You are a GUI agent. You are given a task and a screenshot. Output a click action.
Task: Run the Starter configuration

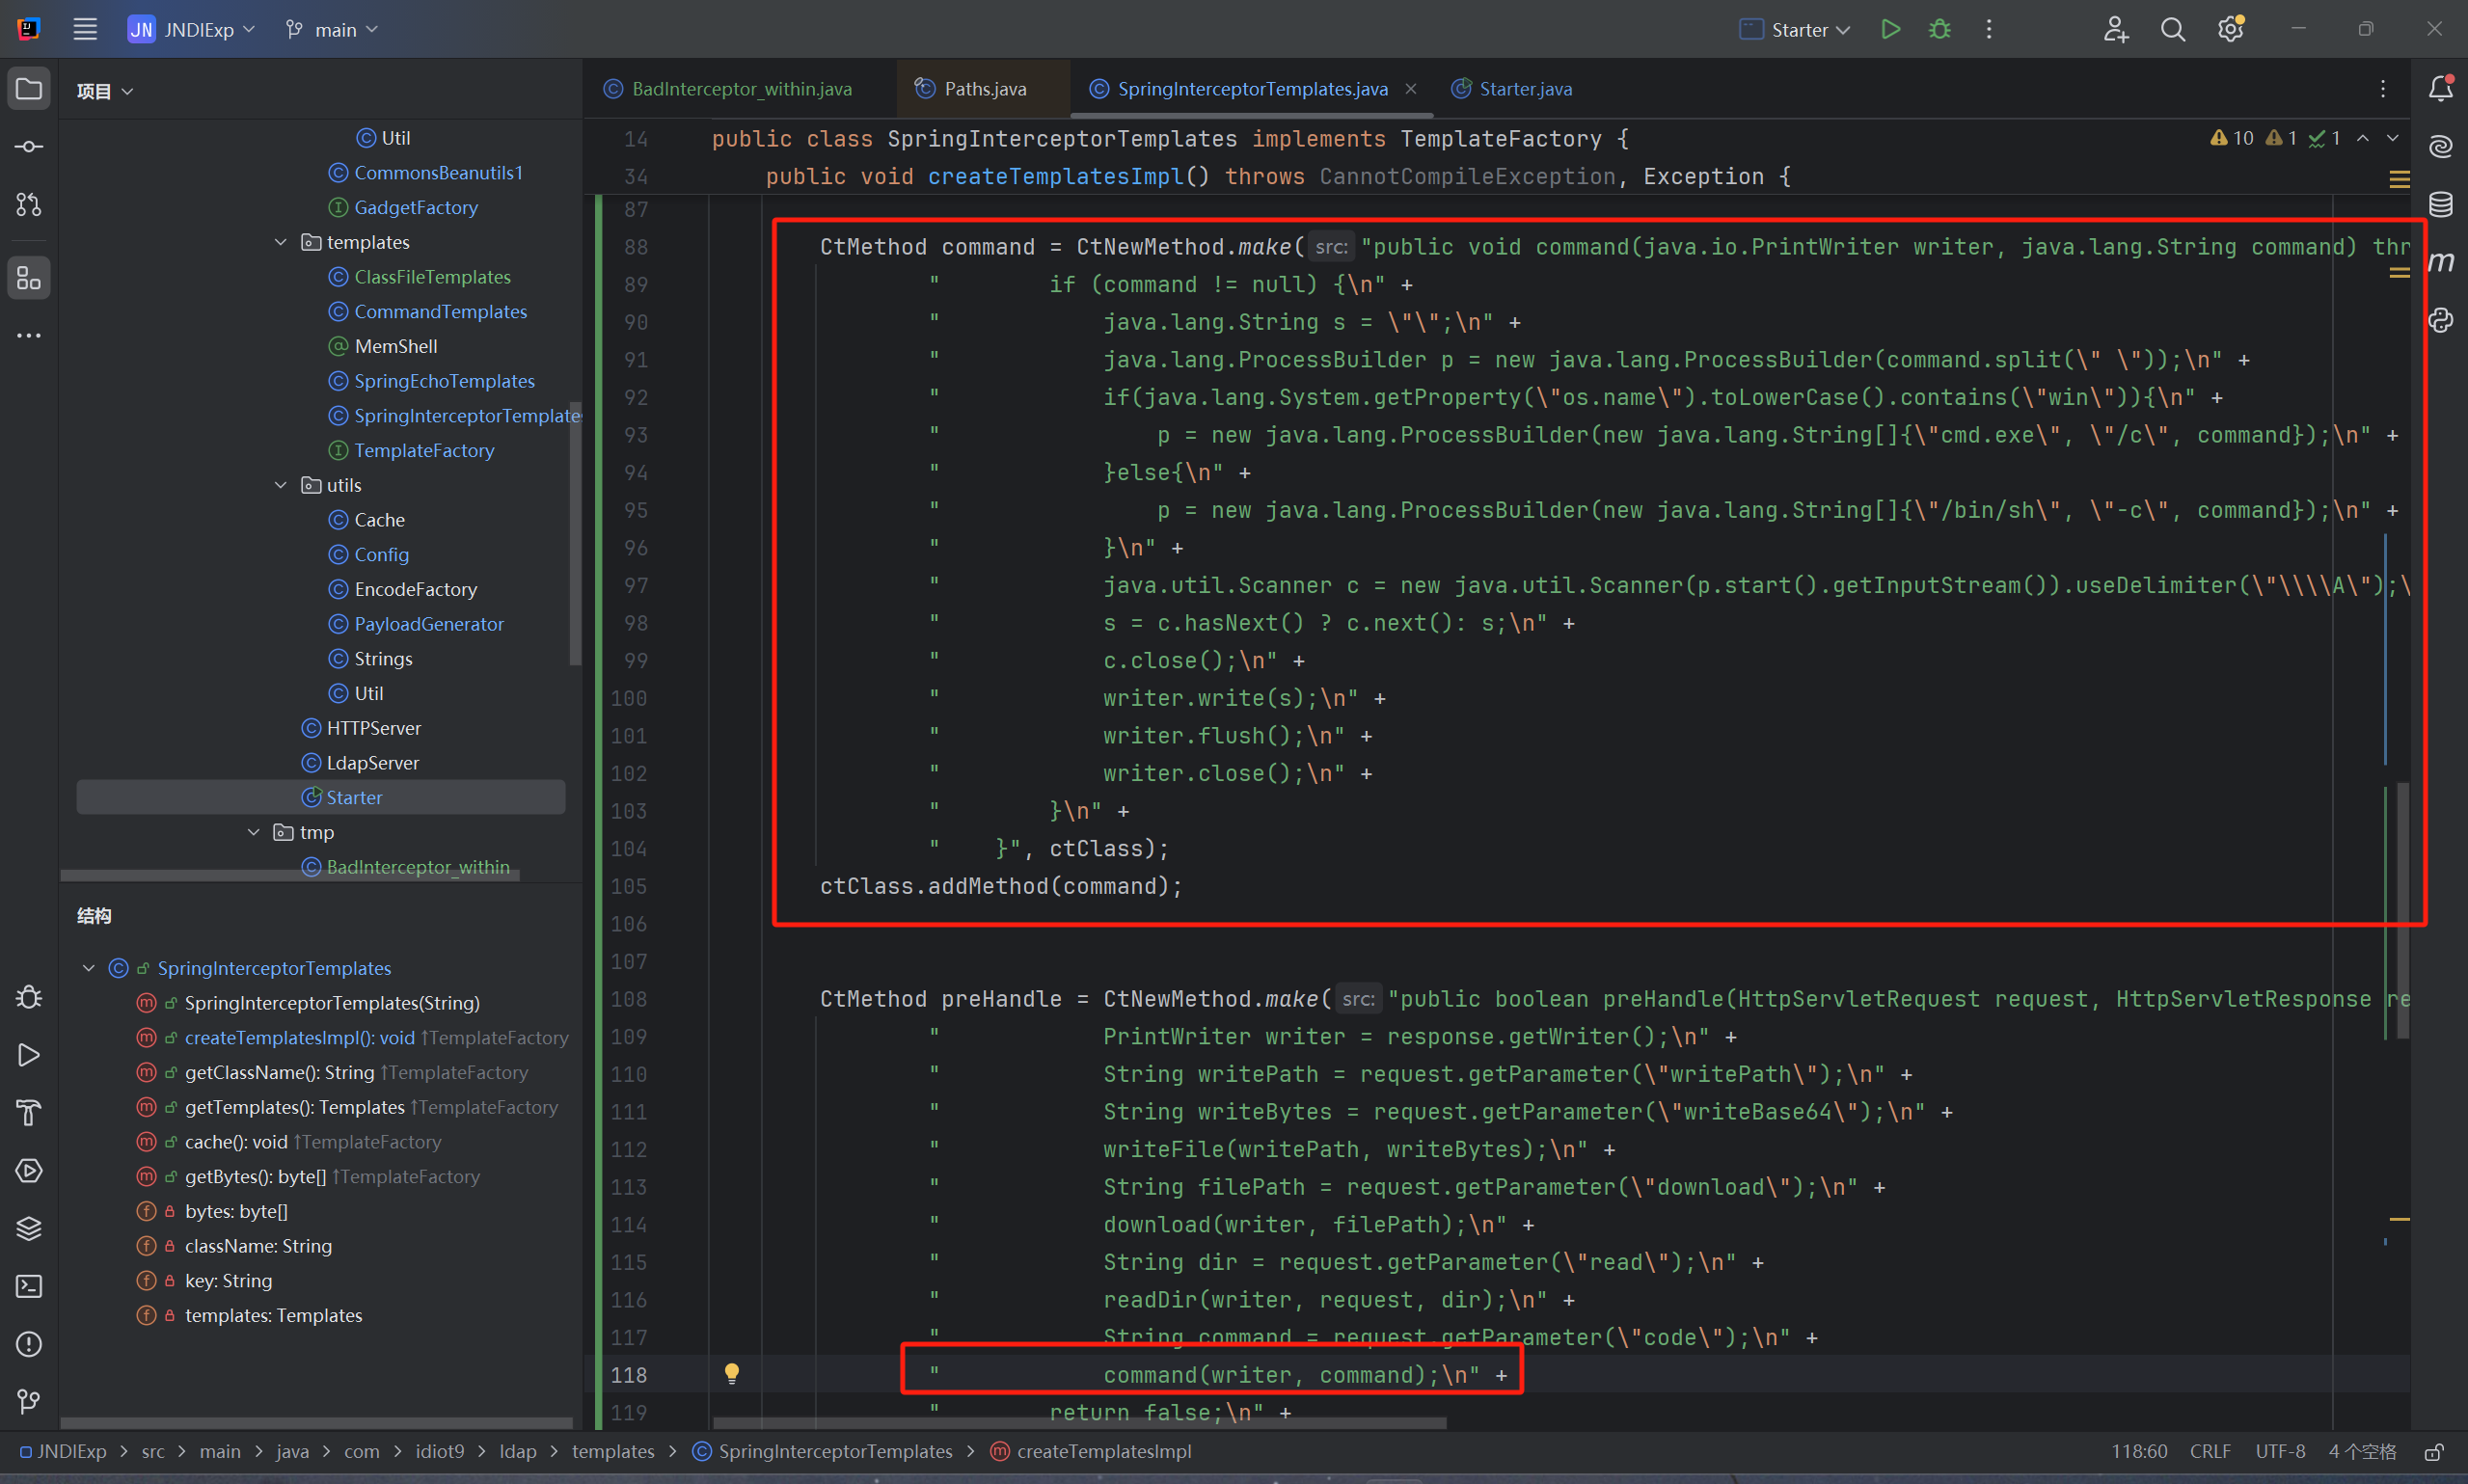coord(1890,29)
